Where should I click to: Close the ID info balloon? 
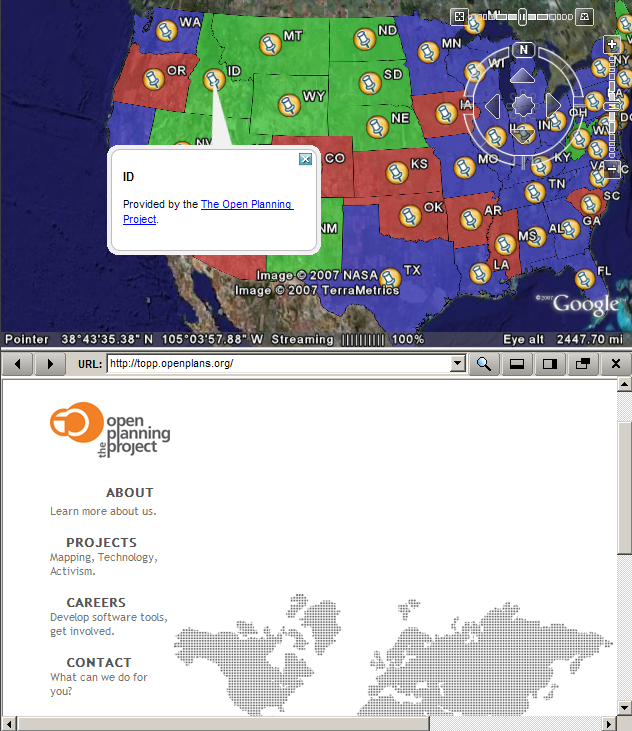click(x=305, y=160)
